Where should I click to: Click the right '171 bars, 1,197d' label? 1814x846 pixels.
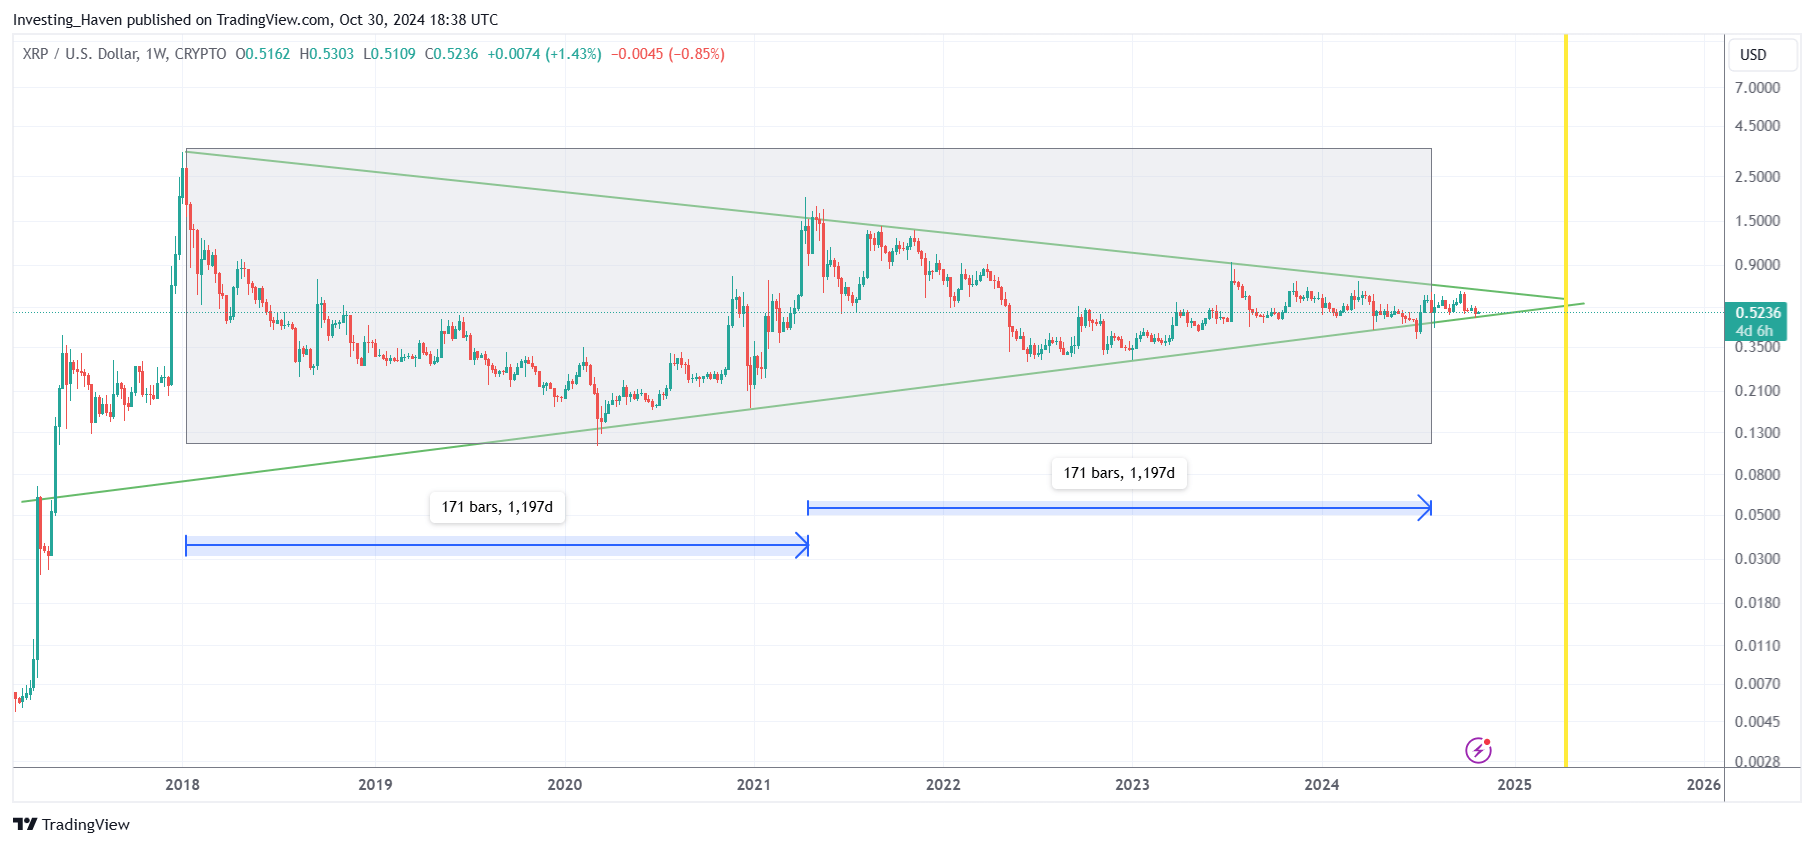[x=1119, y=473]
